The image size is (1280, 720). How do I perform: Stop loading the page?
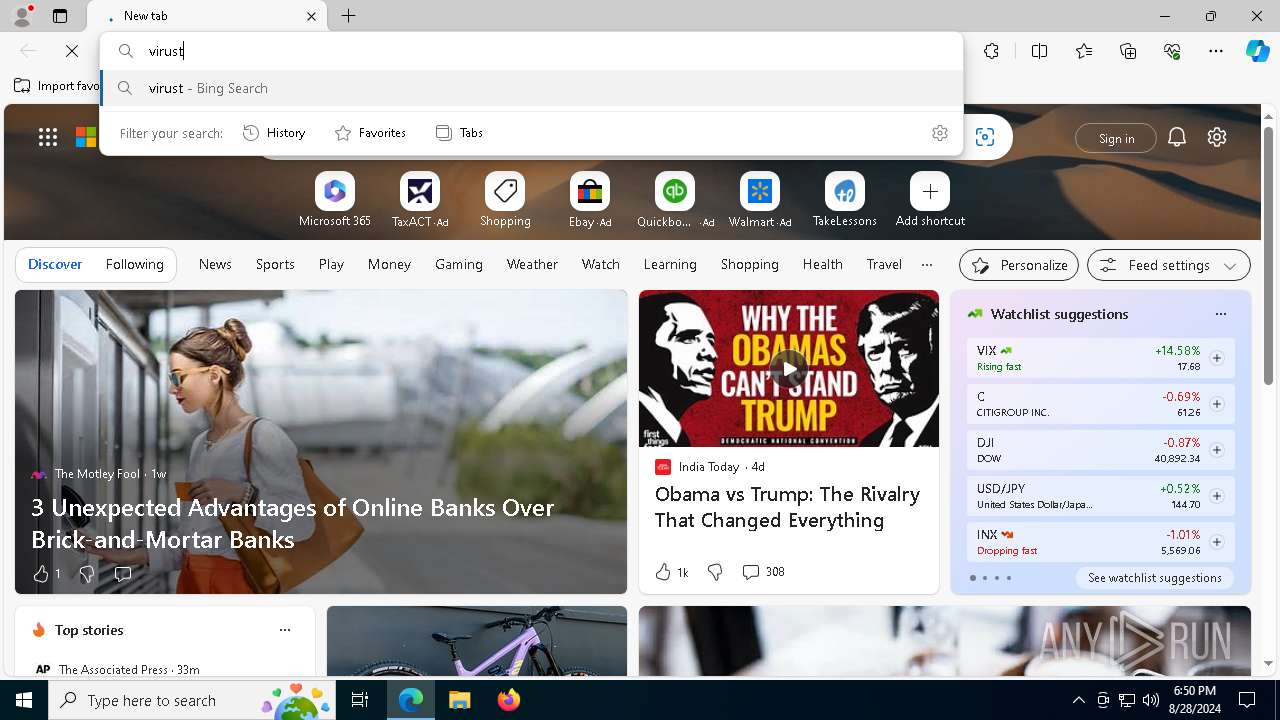72,51
